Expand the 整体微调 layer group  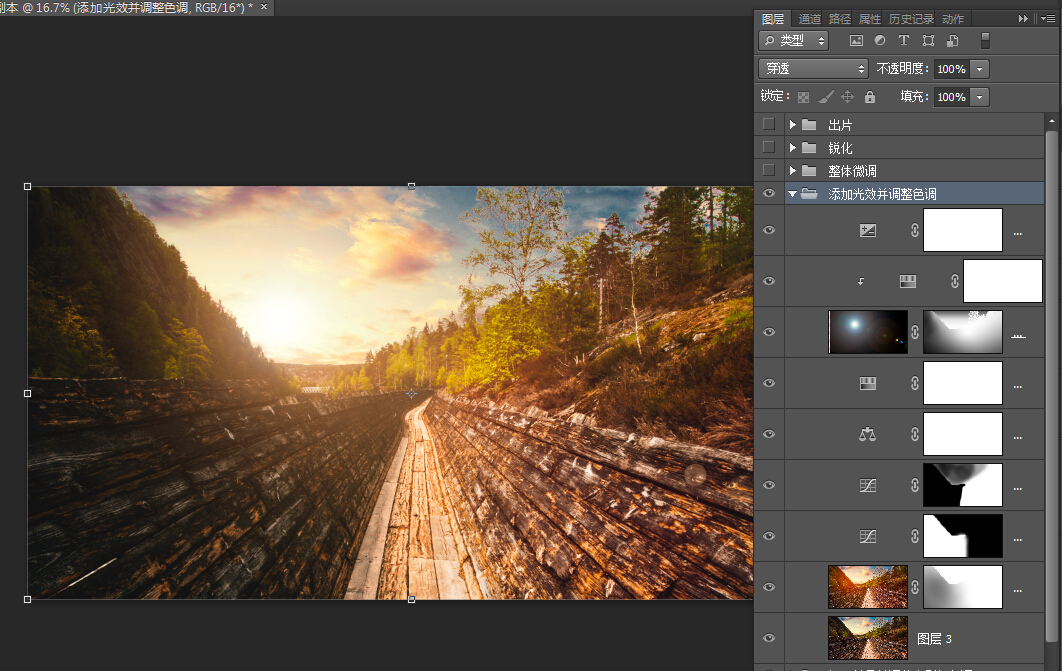[792, 171]
